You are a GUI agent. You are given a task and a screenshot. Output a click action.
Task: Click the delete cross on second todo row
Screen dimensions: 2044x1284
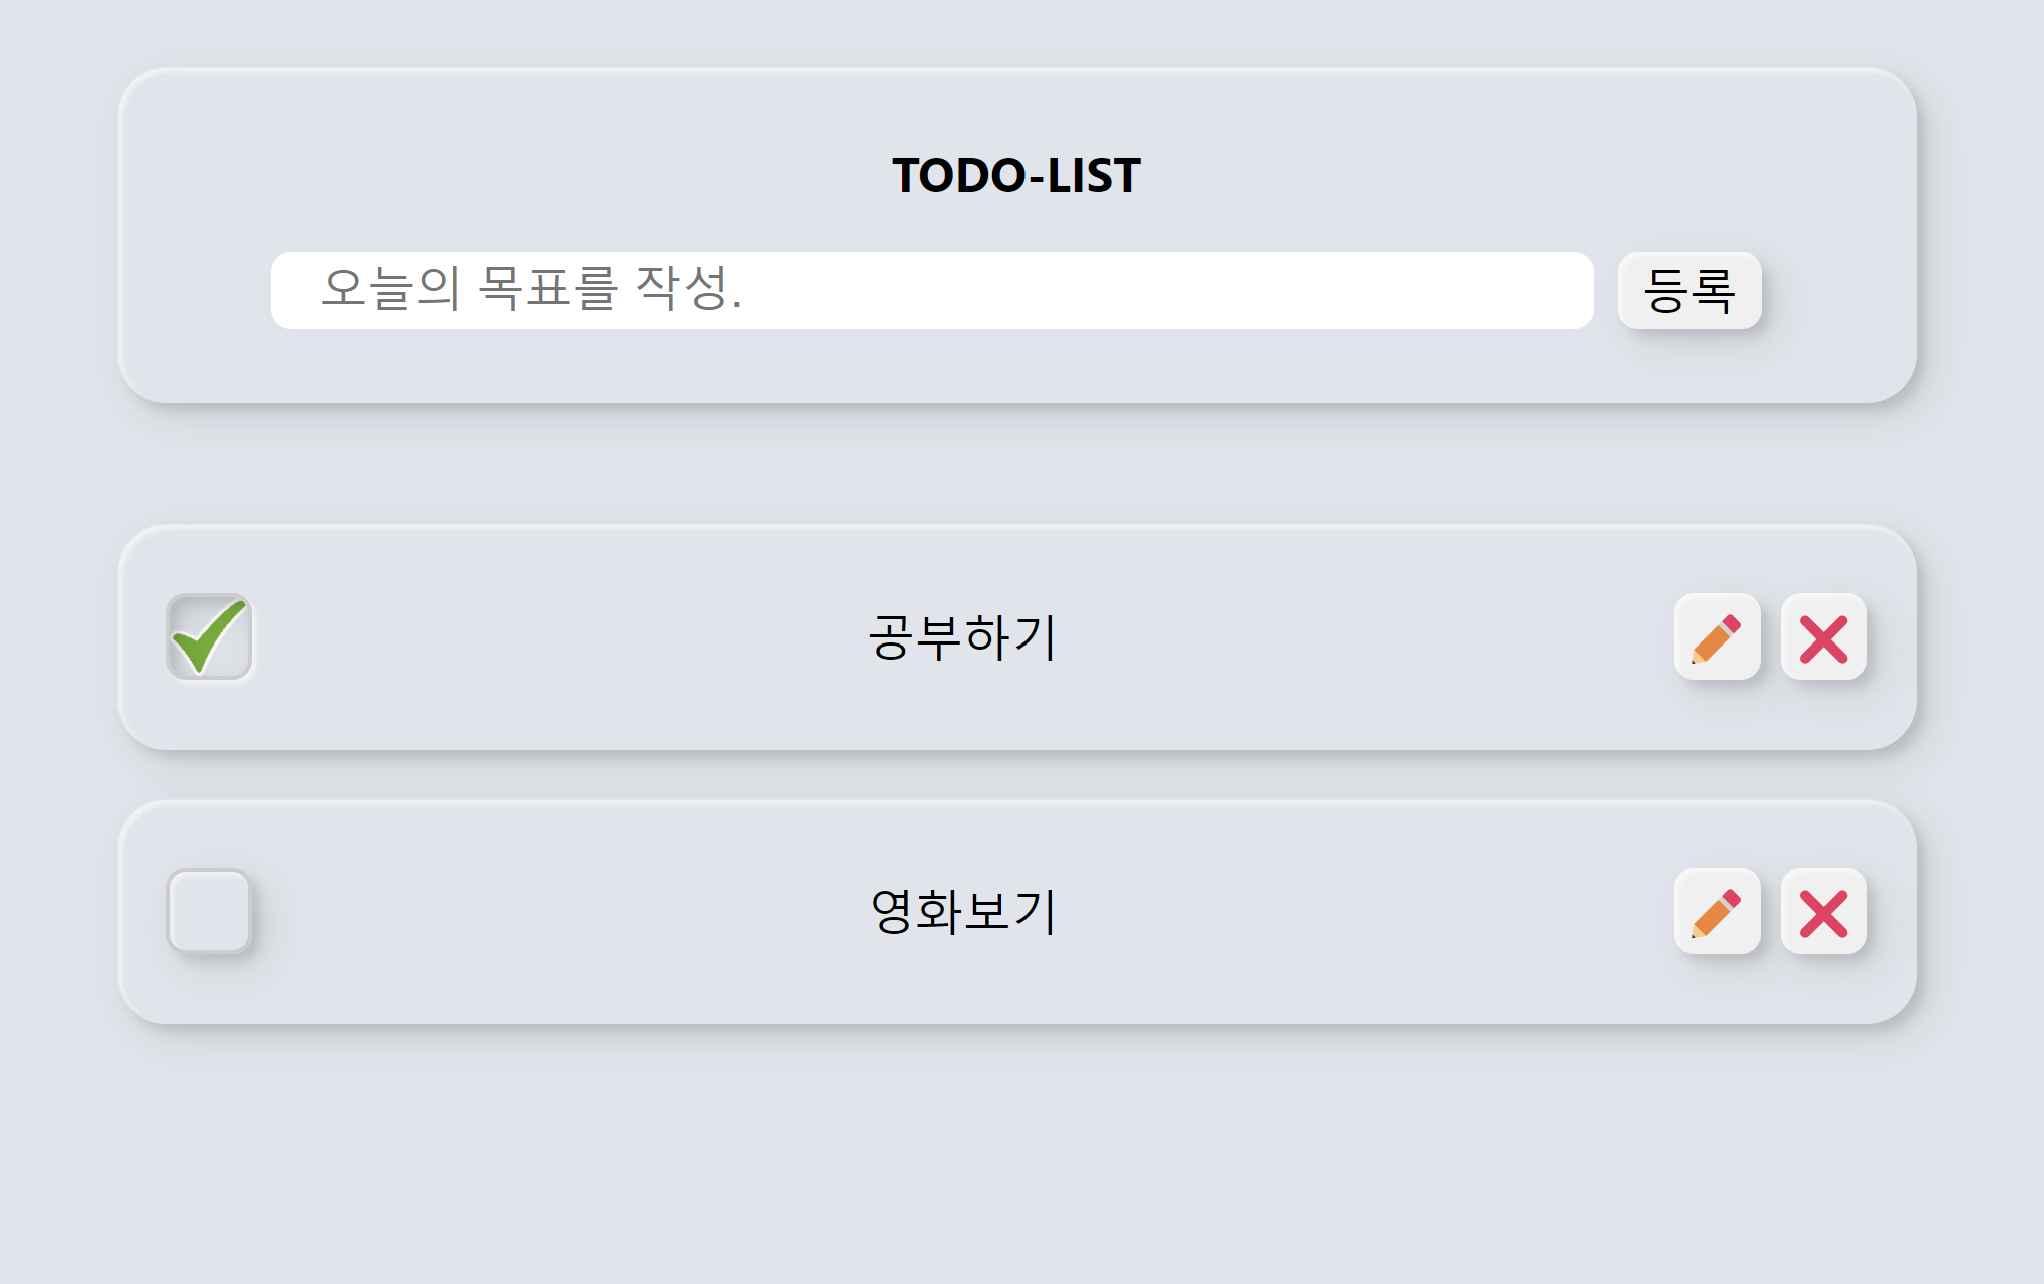(1823, 911)
